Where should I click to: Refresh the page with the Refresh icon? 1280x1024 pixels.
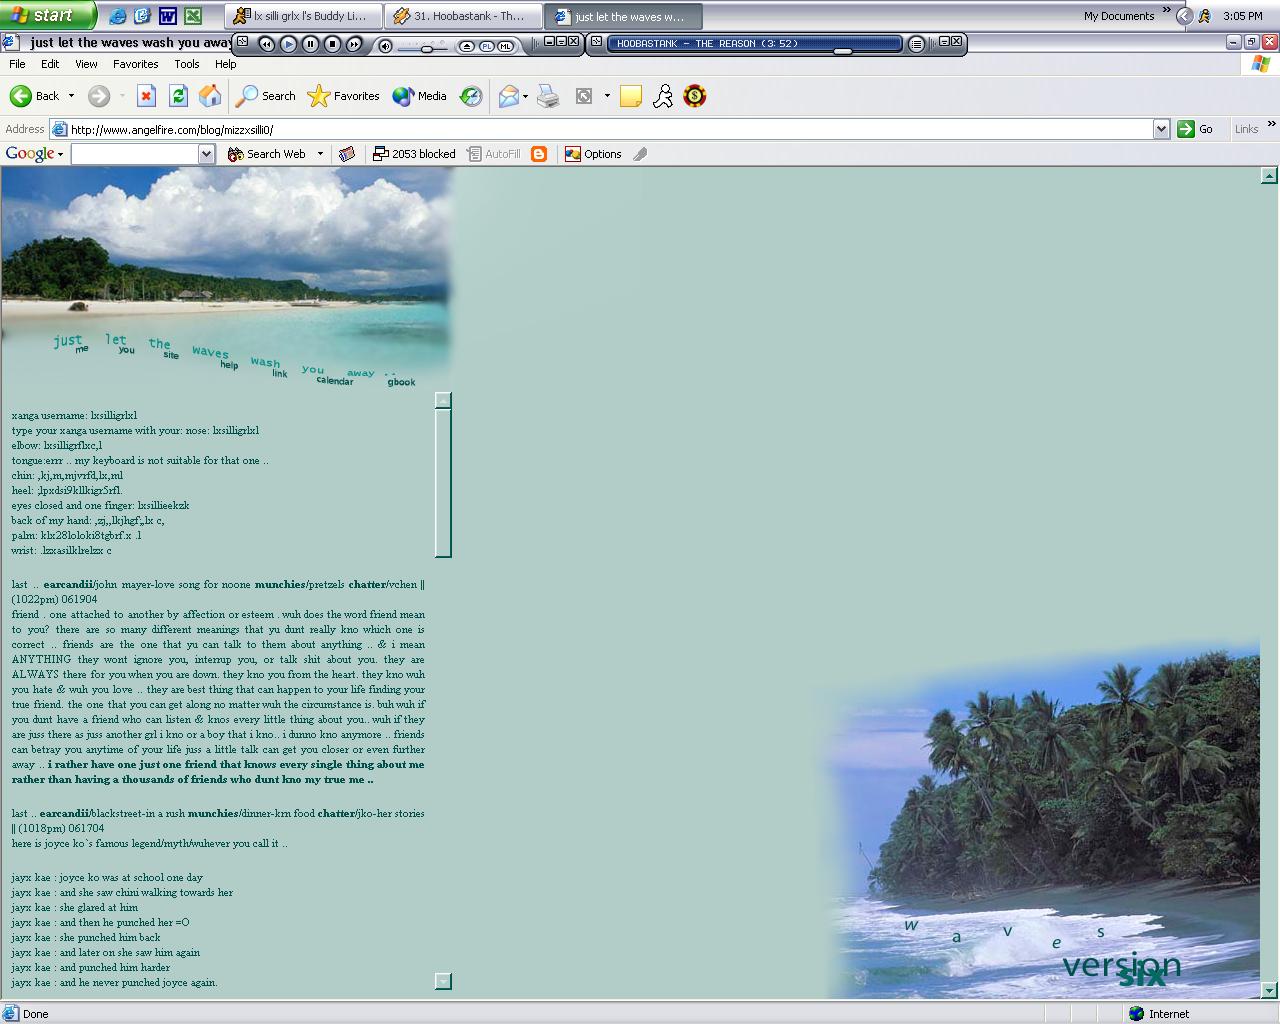pos(178,96)
